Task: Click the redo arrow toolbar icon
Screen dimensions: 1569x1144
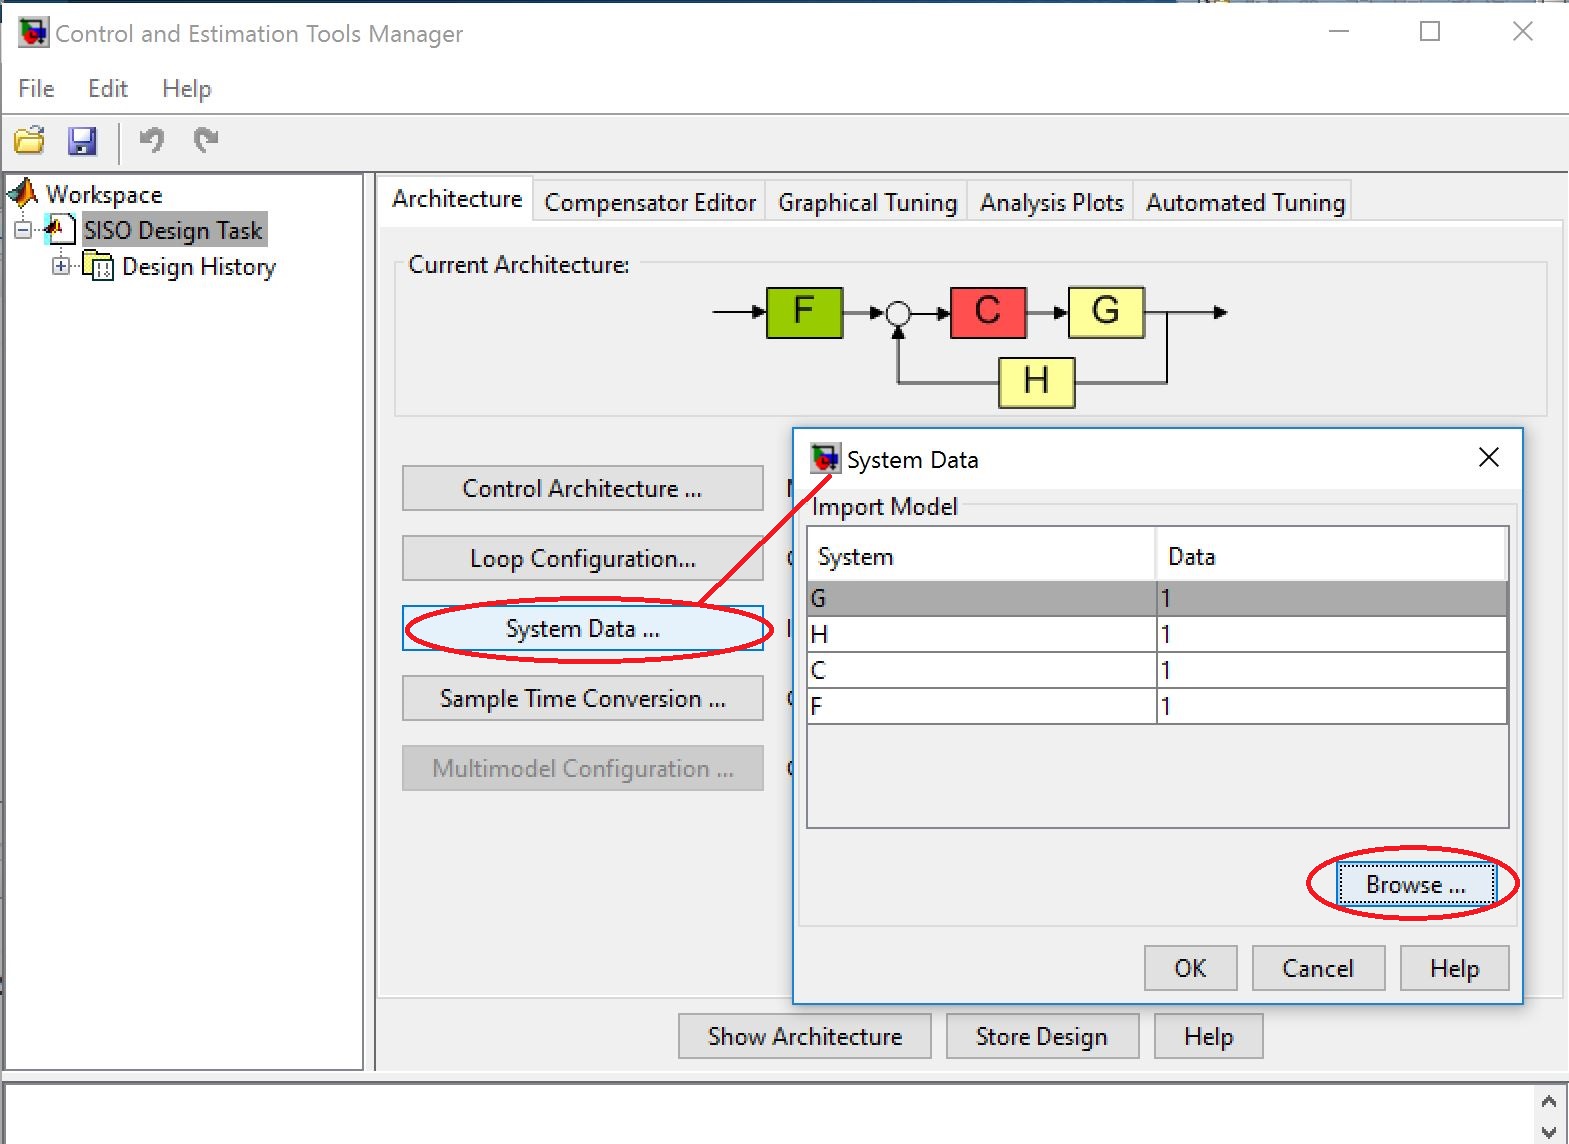Action: pos(206,140)
